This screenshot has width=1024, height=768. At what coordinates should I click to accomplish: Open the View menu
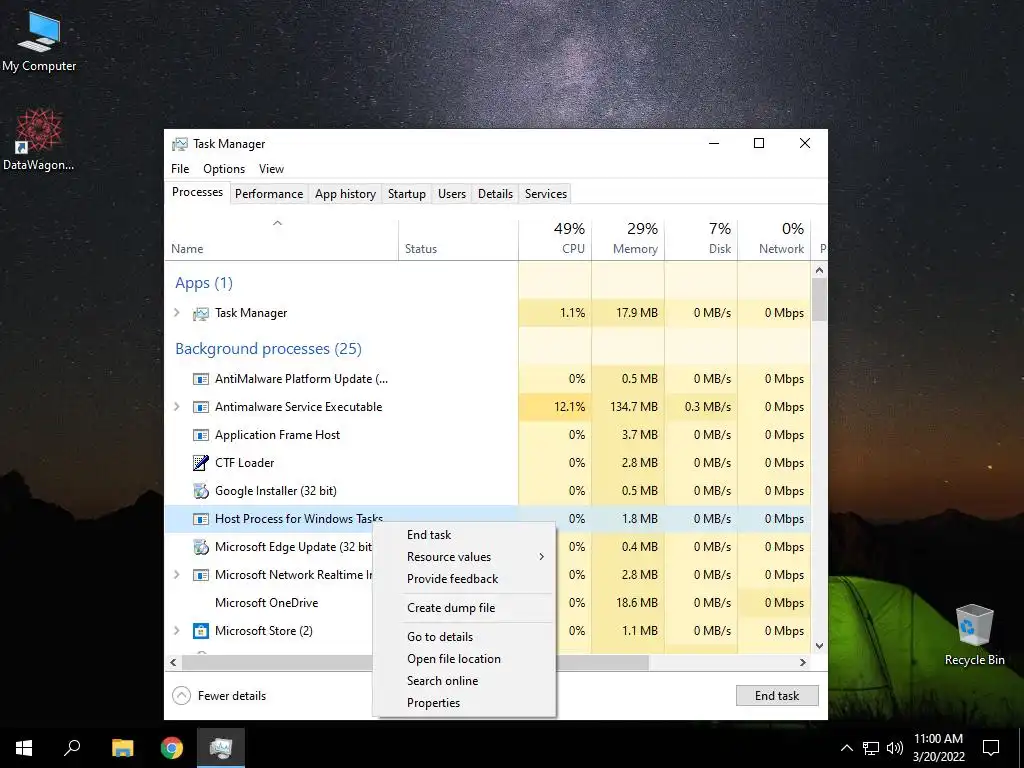click(x=271, y=169)
